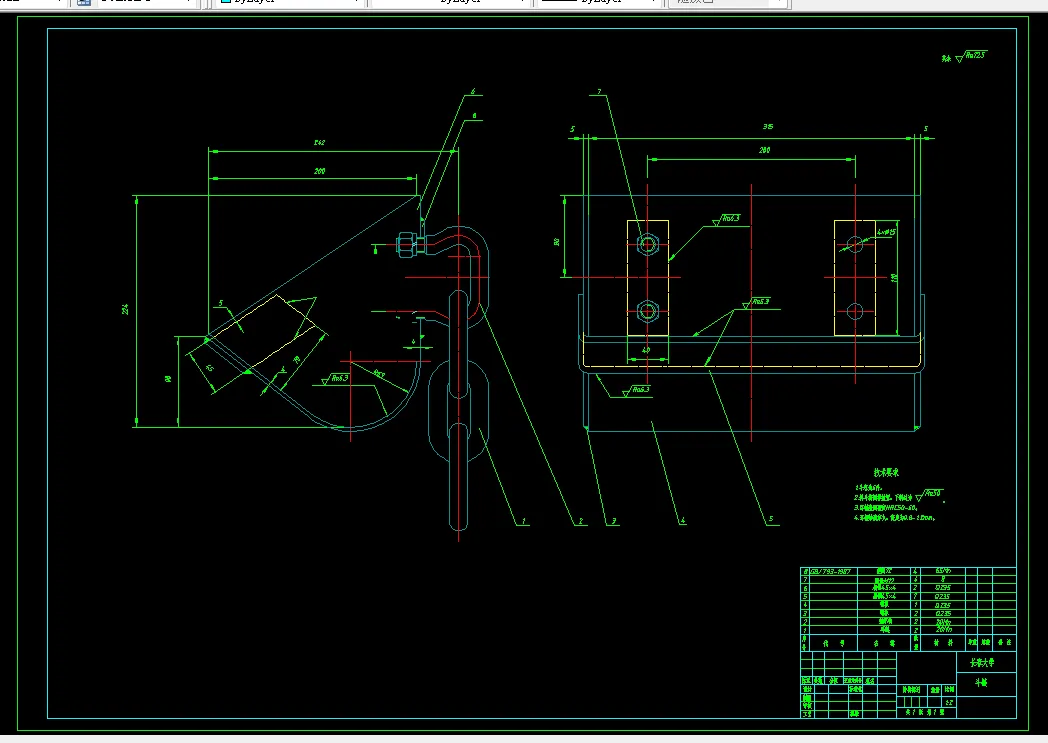
Task: Select part balloon number 2 leader label
Action: (580, 521)
